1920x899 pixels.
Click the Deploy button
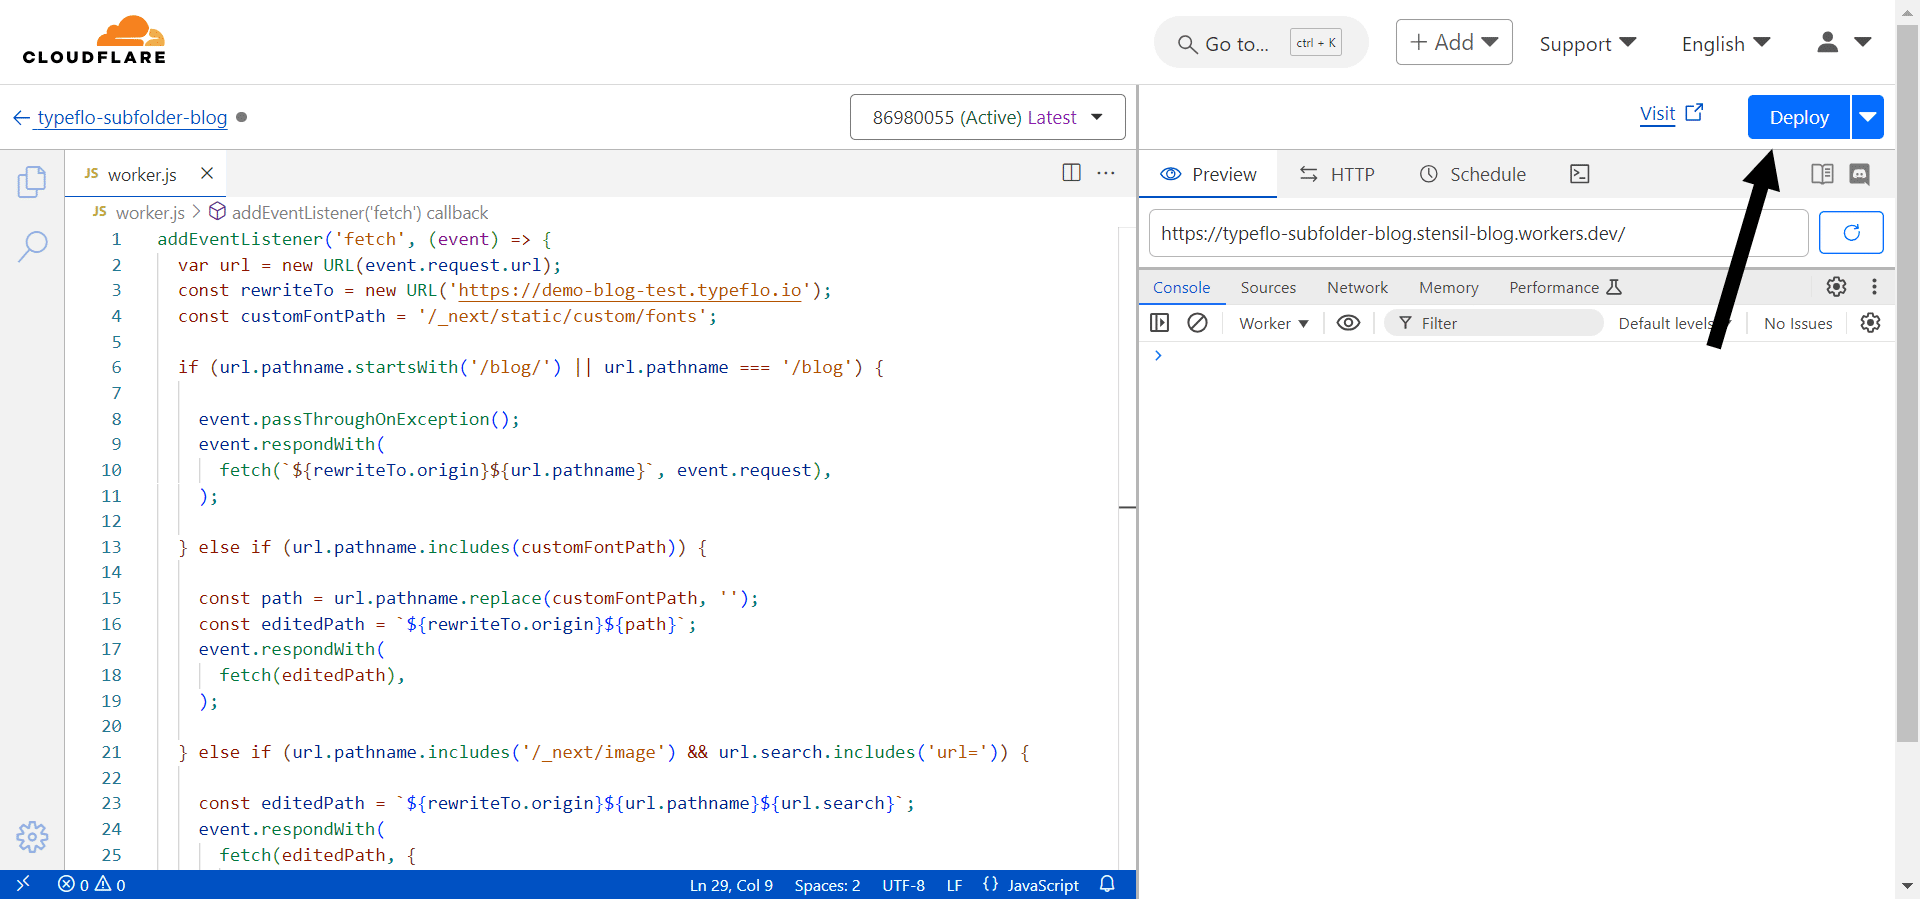click(x=1798, y=117)
